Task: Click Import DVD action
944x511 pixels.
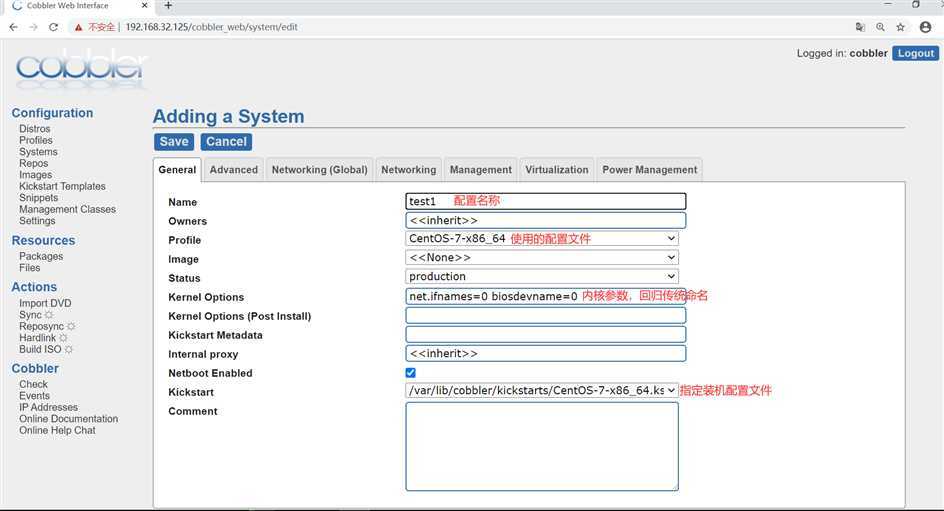Action: click(x=45, y=303)
